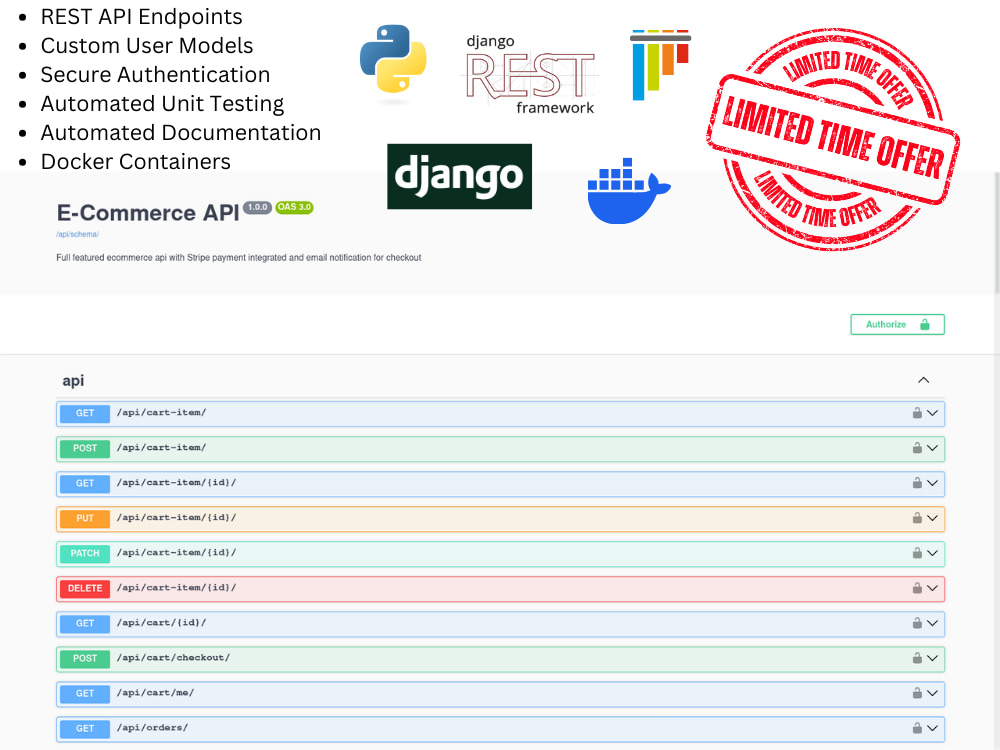The width and height of the screenshot is (1000, 750).
Task: Click lock icon on GET /api/cart/{id}/ row
Action: click(x=916, y=623)
